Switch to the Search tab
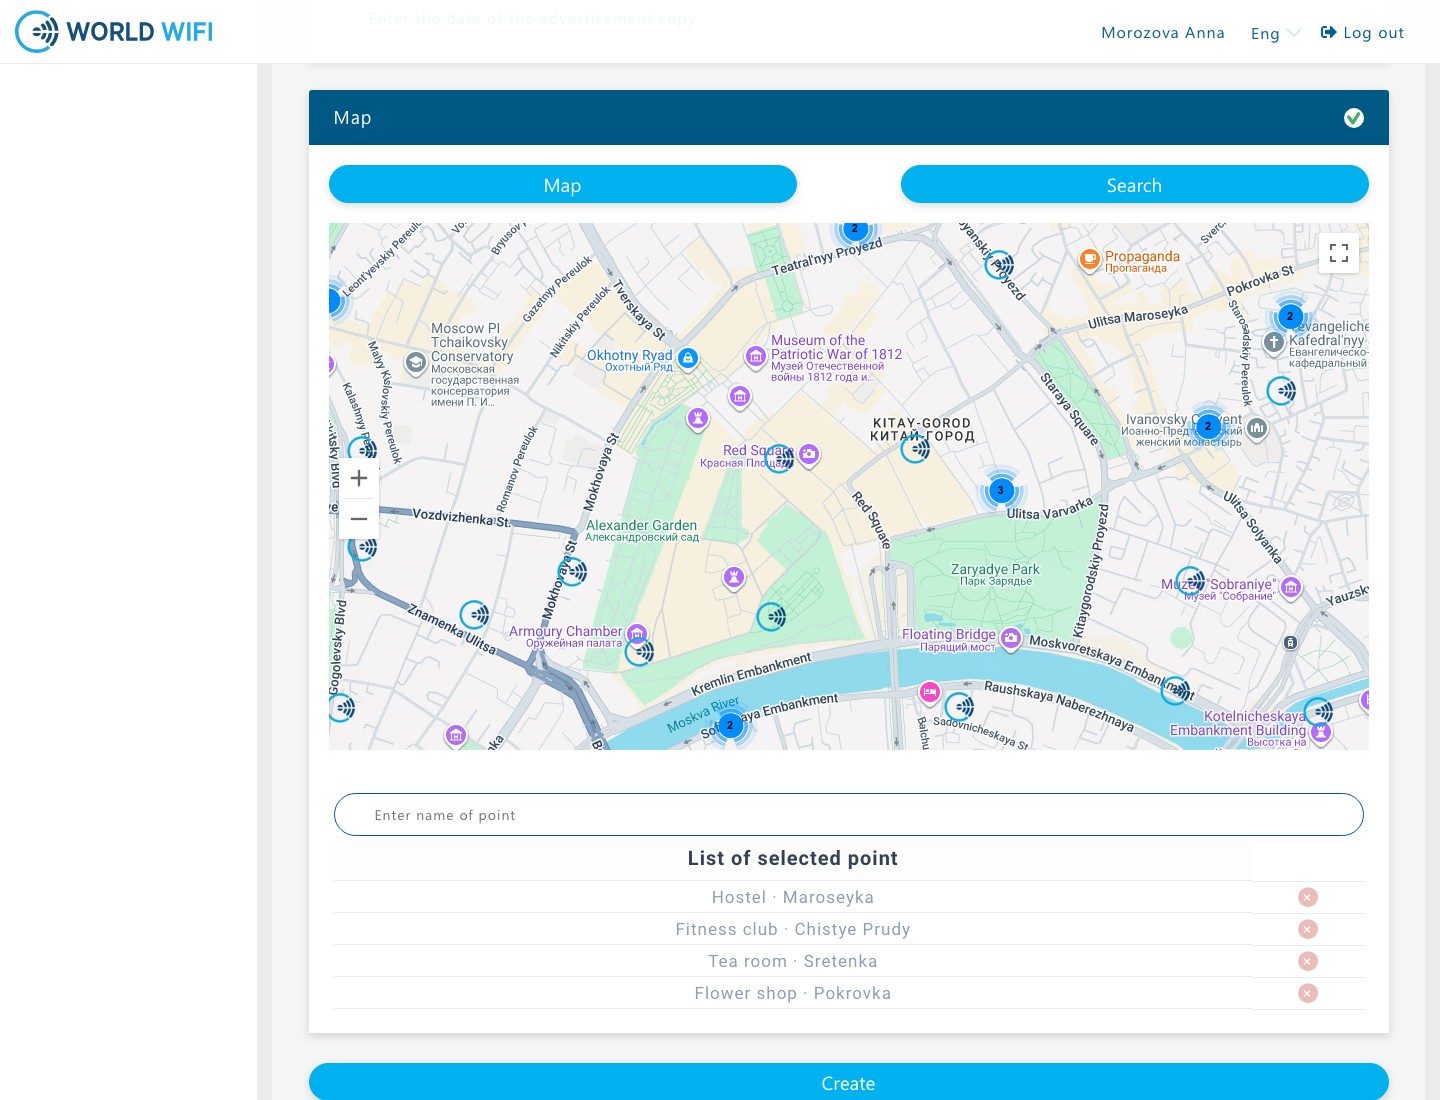The width and height of the screenshot is (1440, 1100). (x=1135, y=185)
